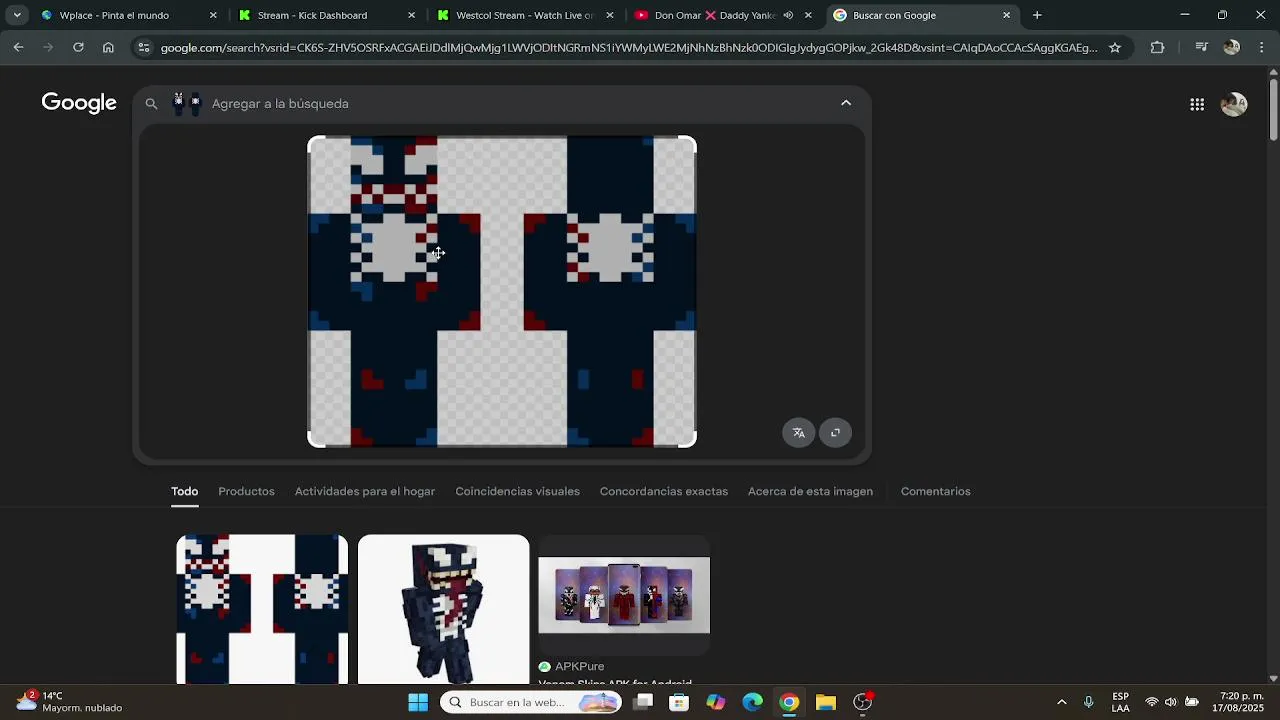
Task: Open the Chrome three-dot menu
Action: 1261,47
